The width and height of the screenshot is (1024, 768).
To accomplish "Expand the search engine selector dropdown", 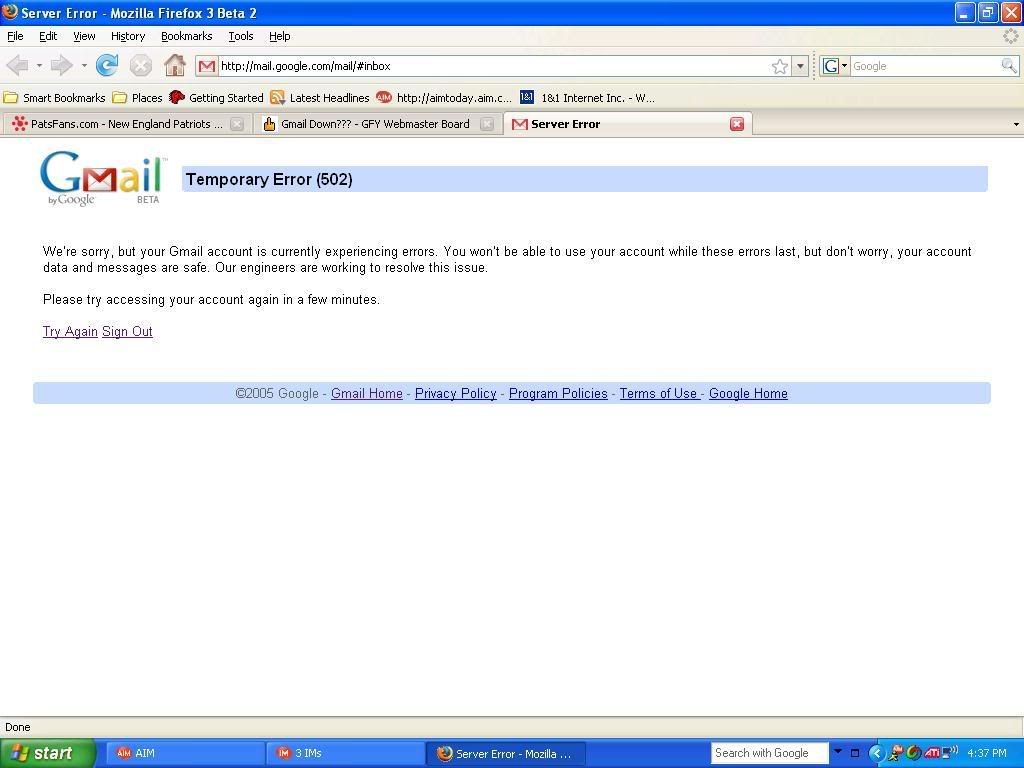I will (835, 66).
